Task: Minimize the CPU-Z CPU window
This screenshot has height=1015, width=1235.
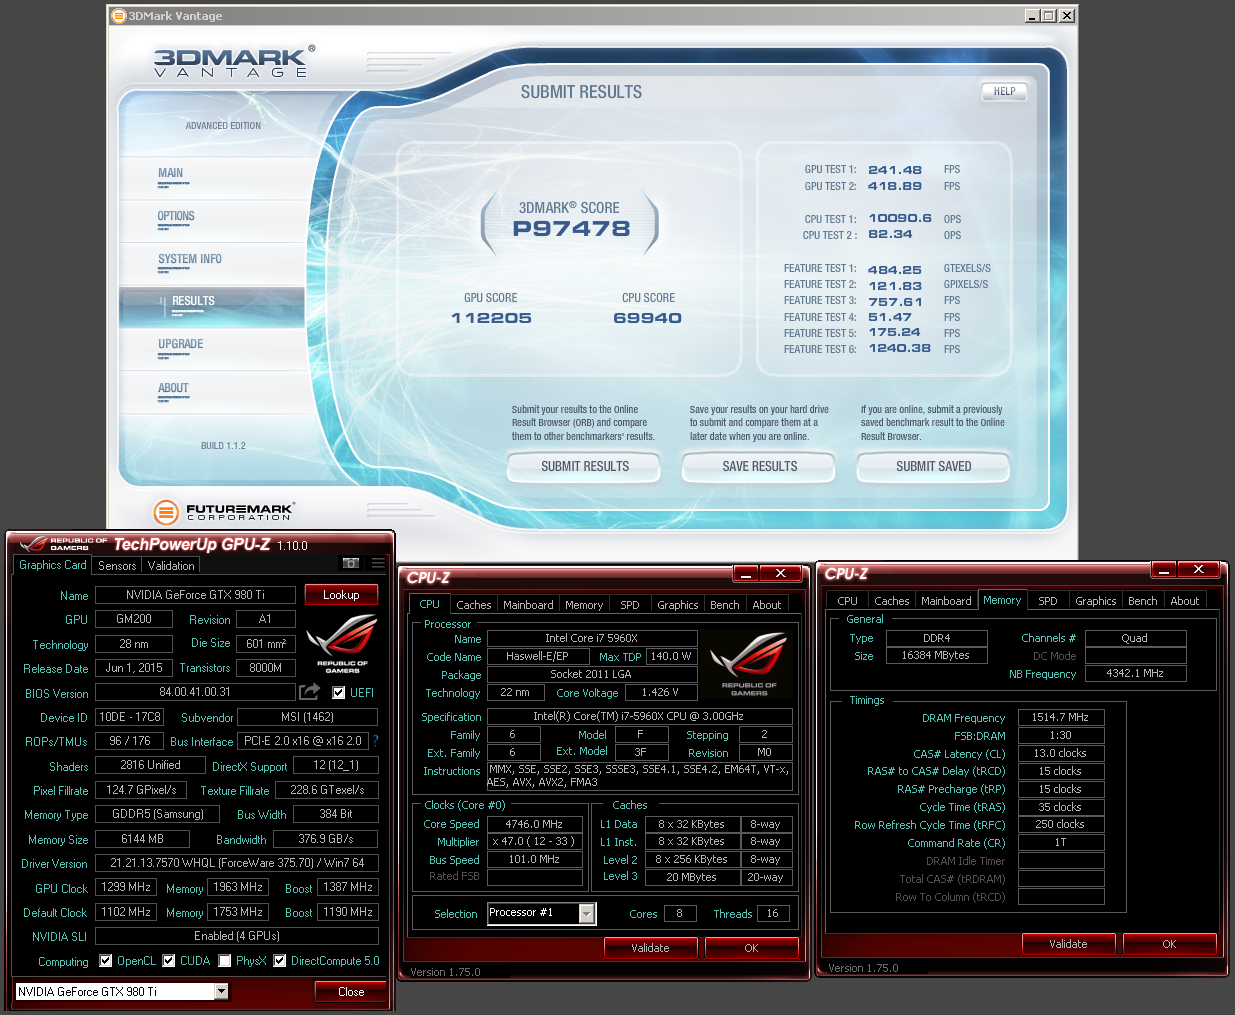Action: coord(746,573)
